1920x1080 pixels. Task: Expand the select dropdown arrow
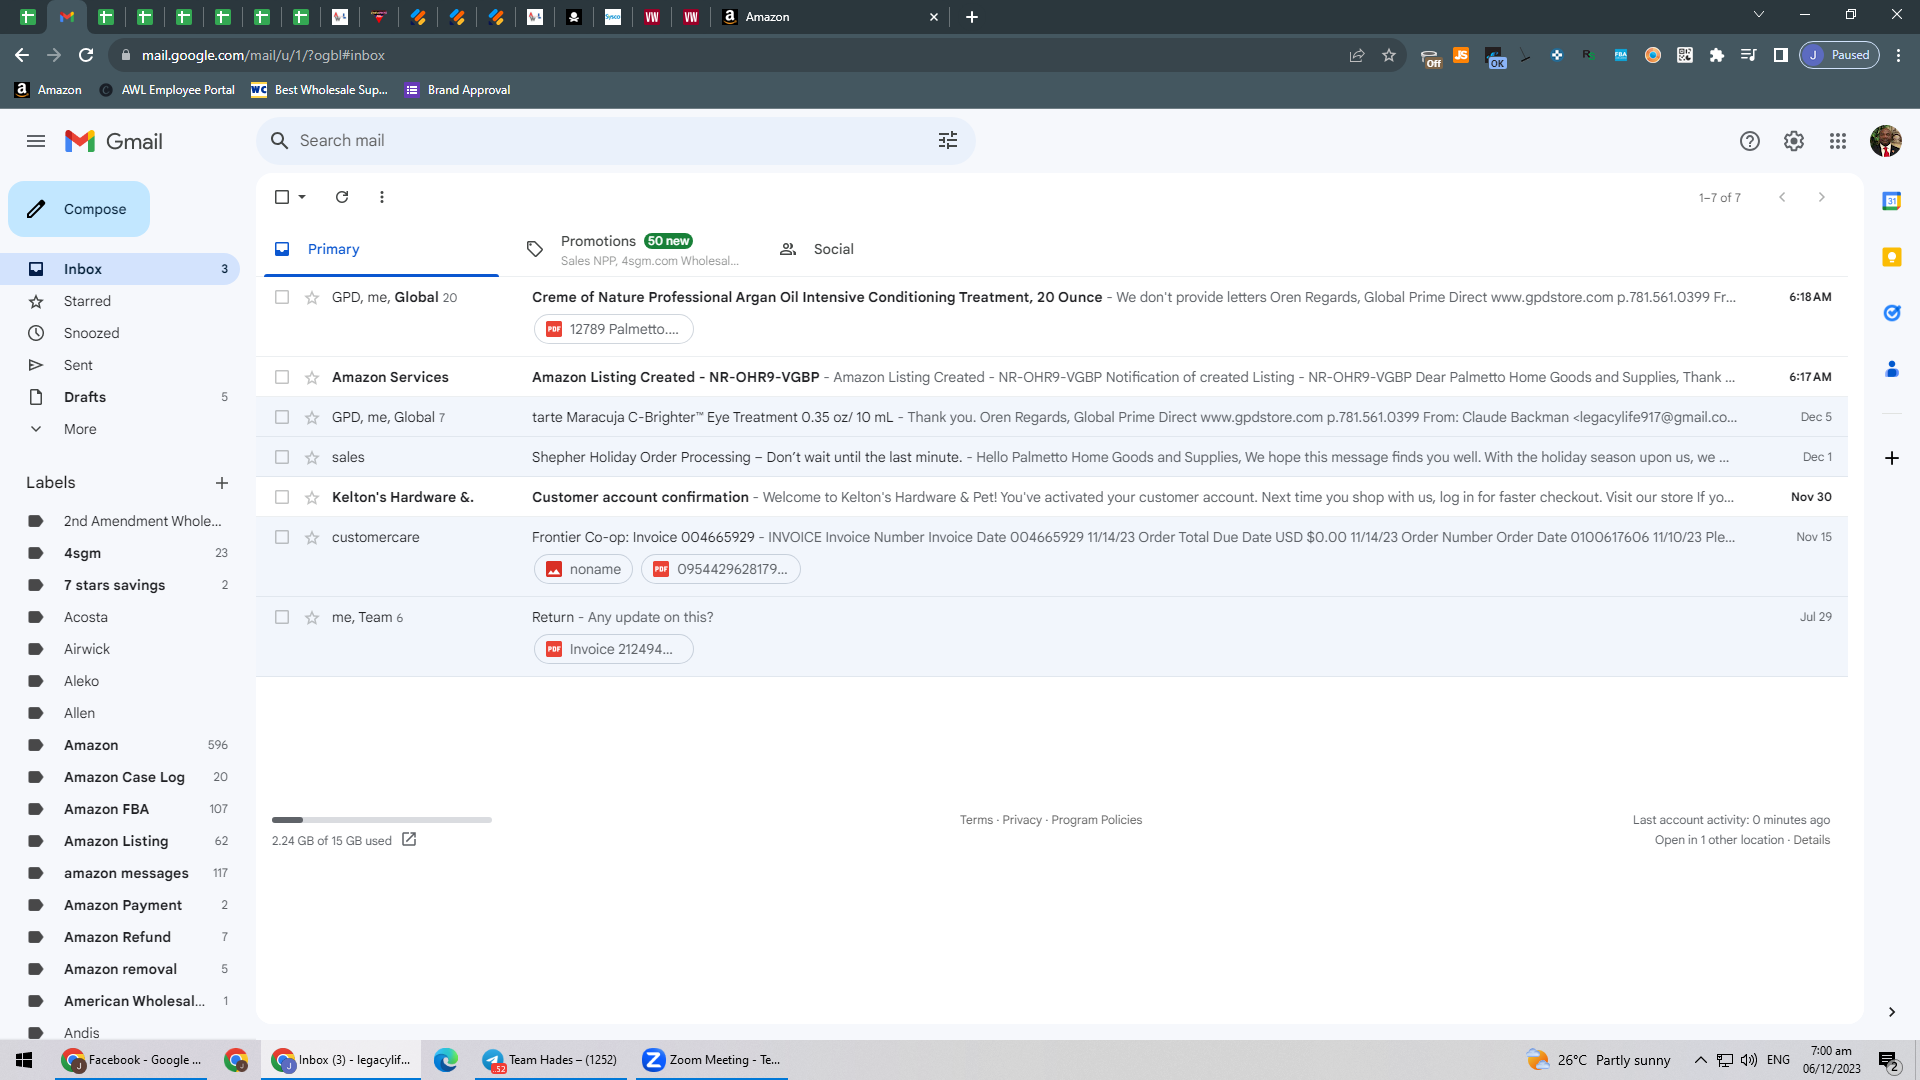tap(302, 197)
